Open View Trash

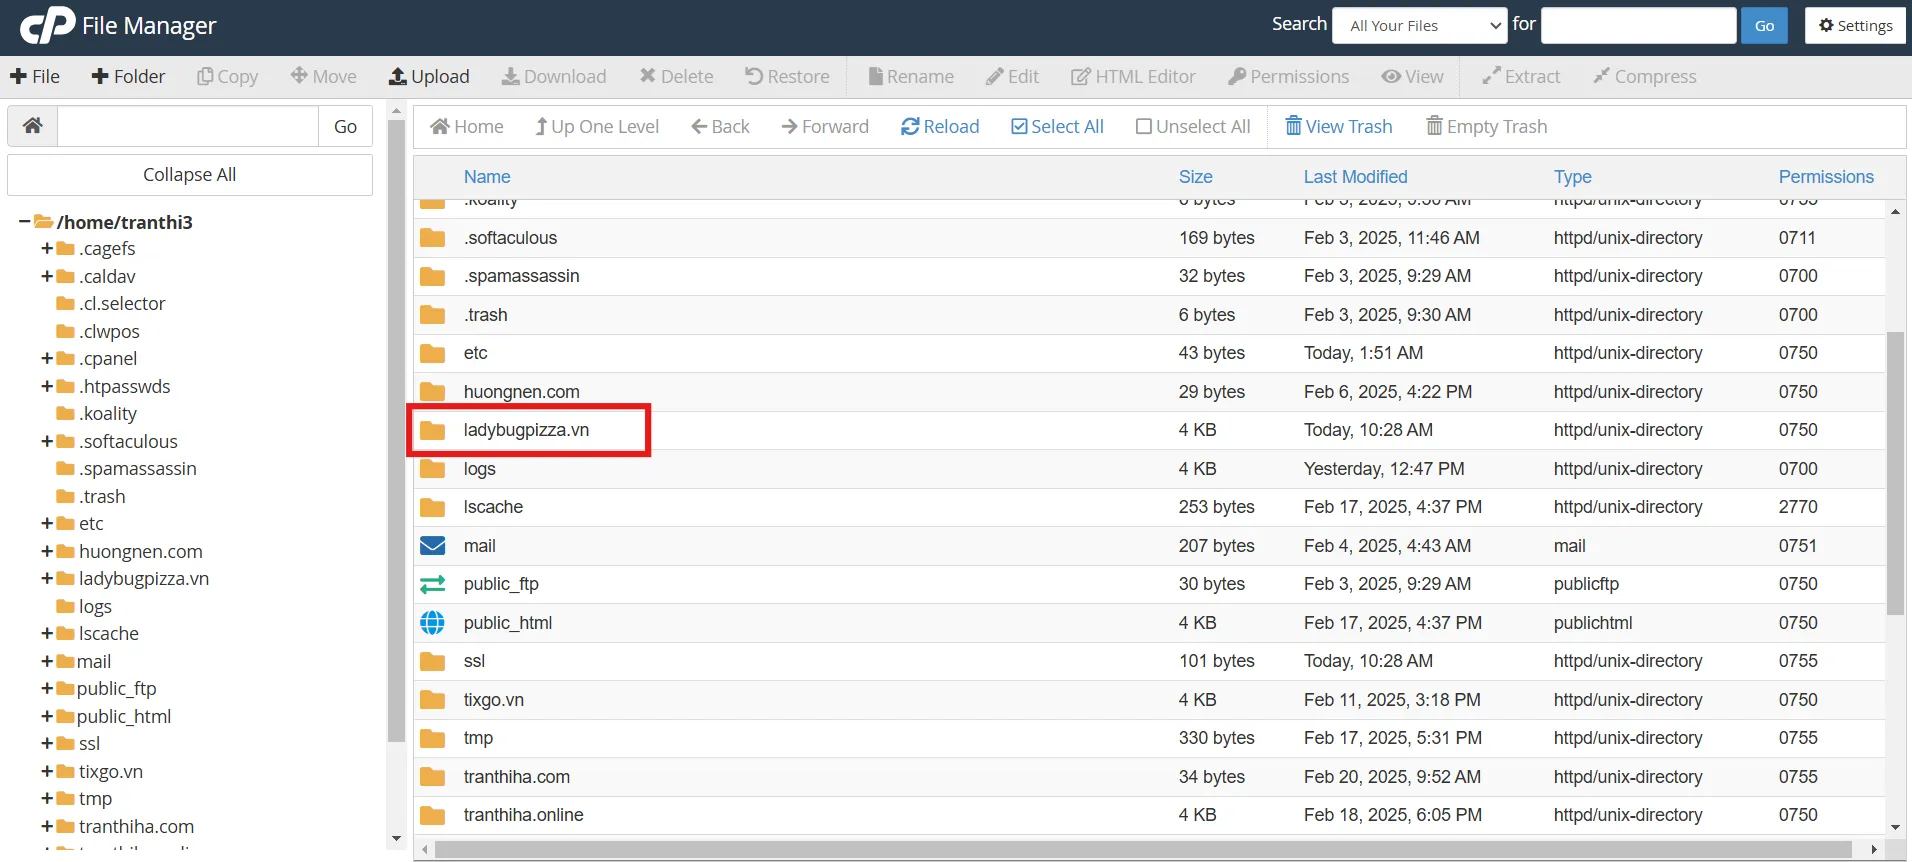click(1339, 126)
